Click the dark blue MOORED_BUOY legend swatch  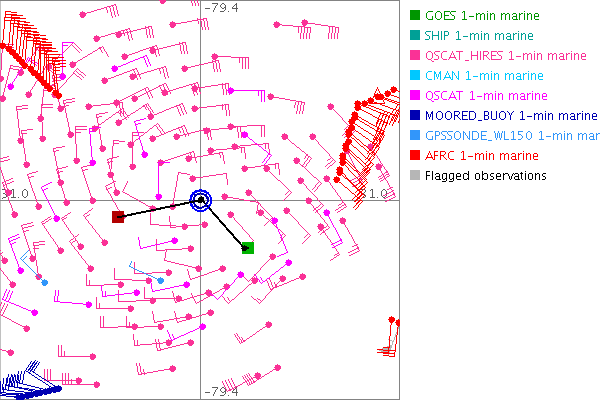(x=414, y=115)
